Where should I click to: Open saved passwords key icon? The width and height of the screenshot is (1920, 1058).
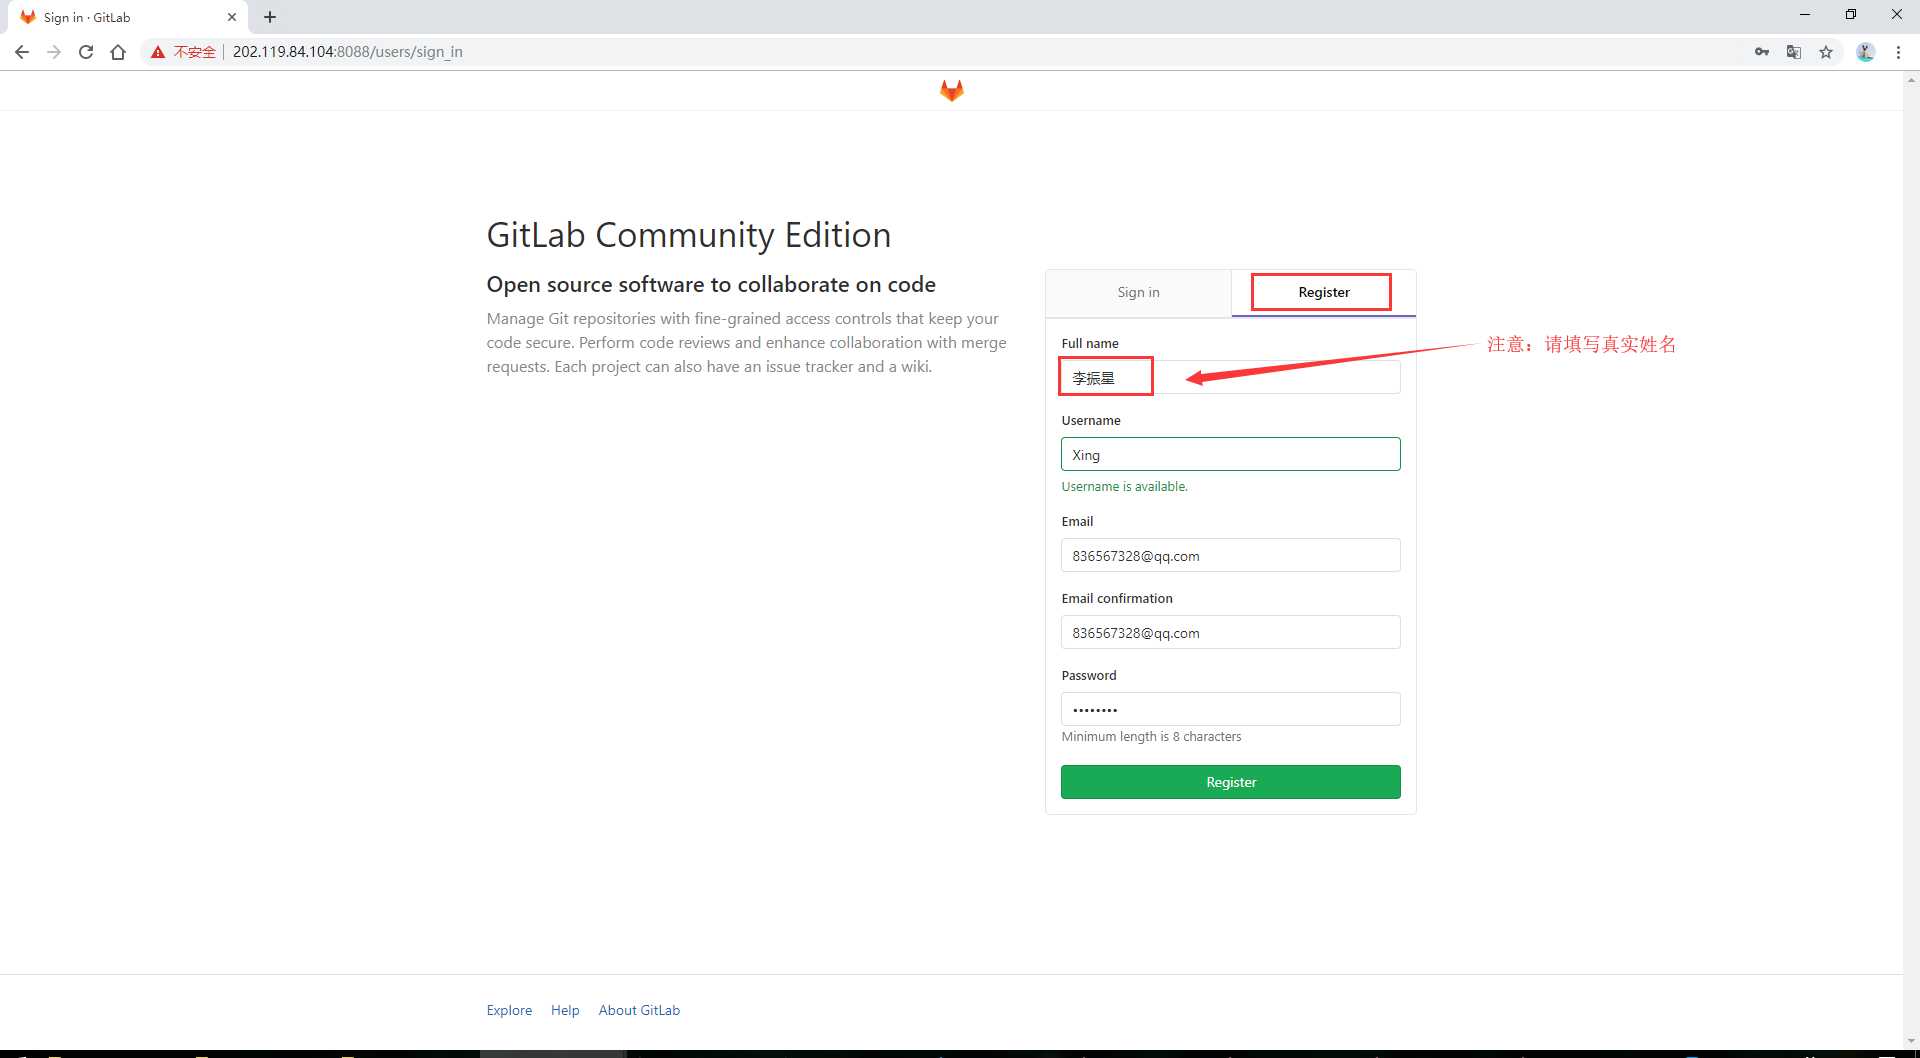(1762, 52)
